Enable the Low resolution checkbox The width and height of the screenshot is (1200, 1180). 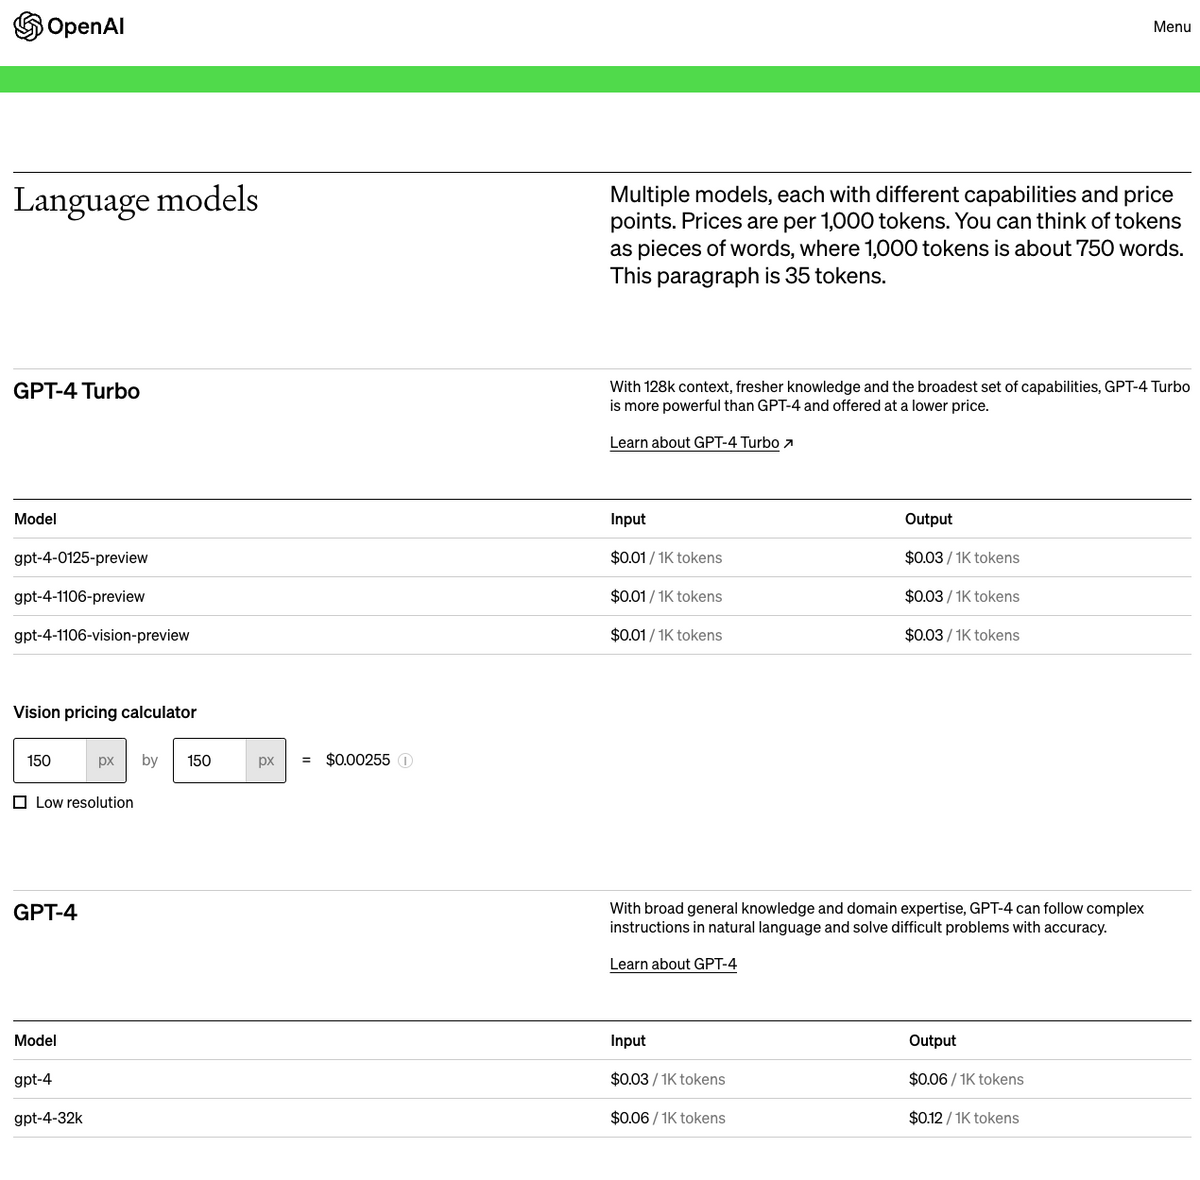[x=20, y=803]
